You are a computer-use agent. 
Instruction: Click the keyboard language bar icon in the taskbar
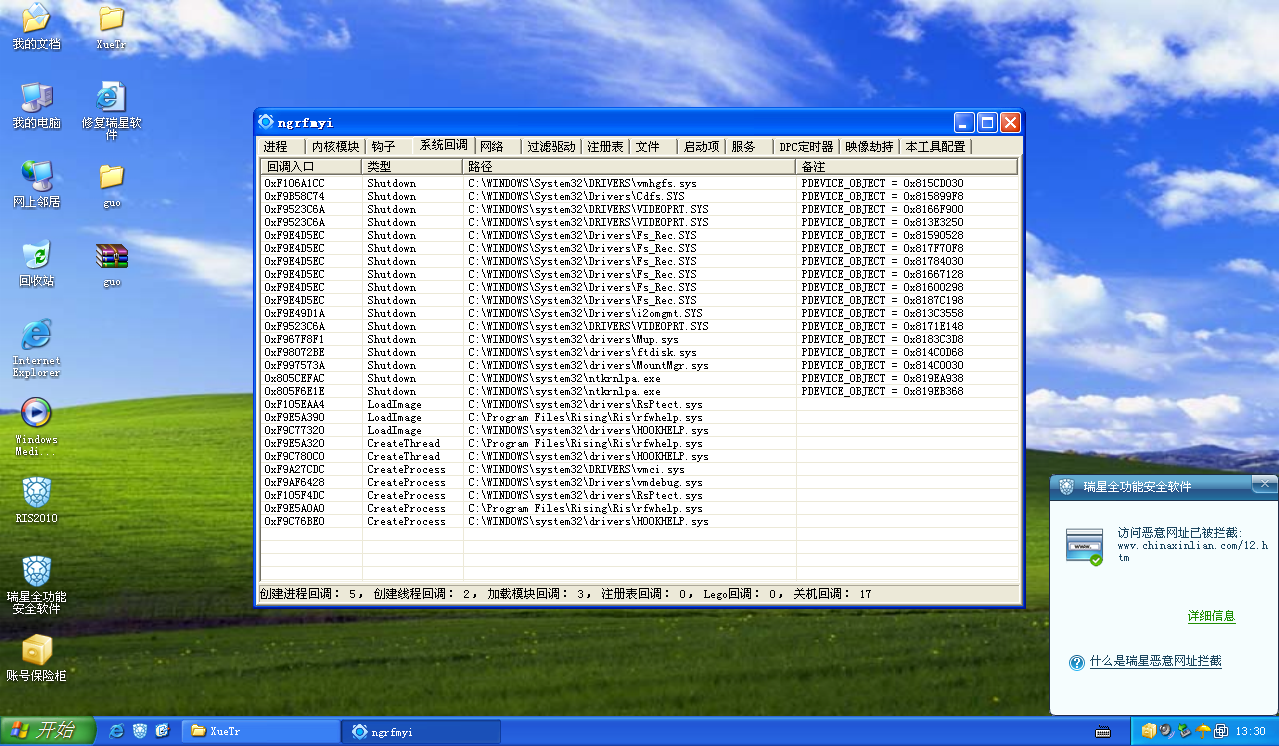tap(1102, 732)
